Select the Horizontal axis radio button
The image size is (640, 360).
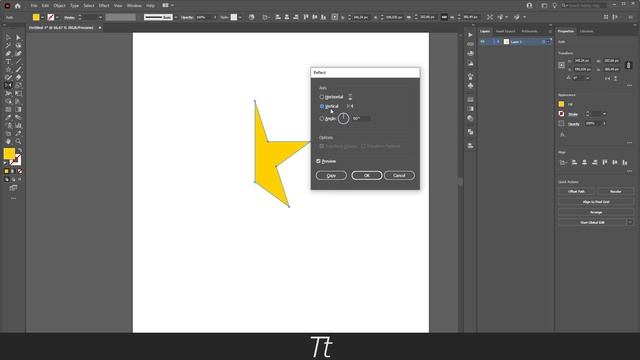(x=322, y=97)
